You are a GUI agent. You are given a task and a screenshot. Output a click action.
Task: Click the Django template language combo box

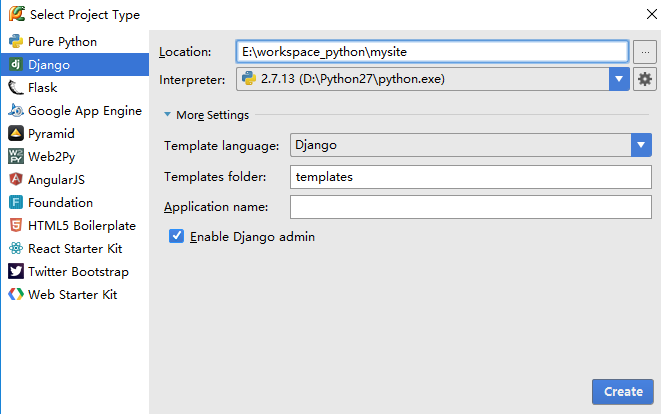[470, 145]
